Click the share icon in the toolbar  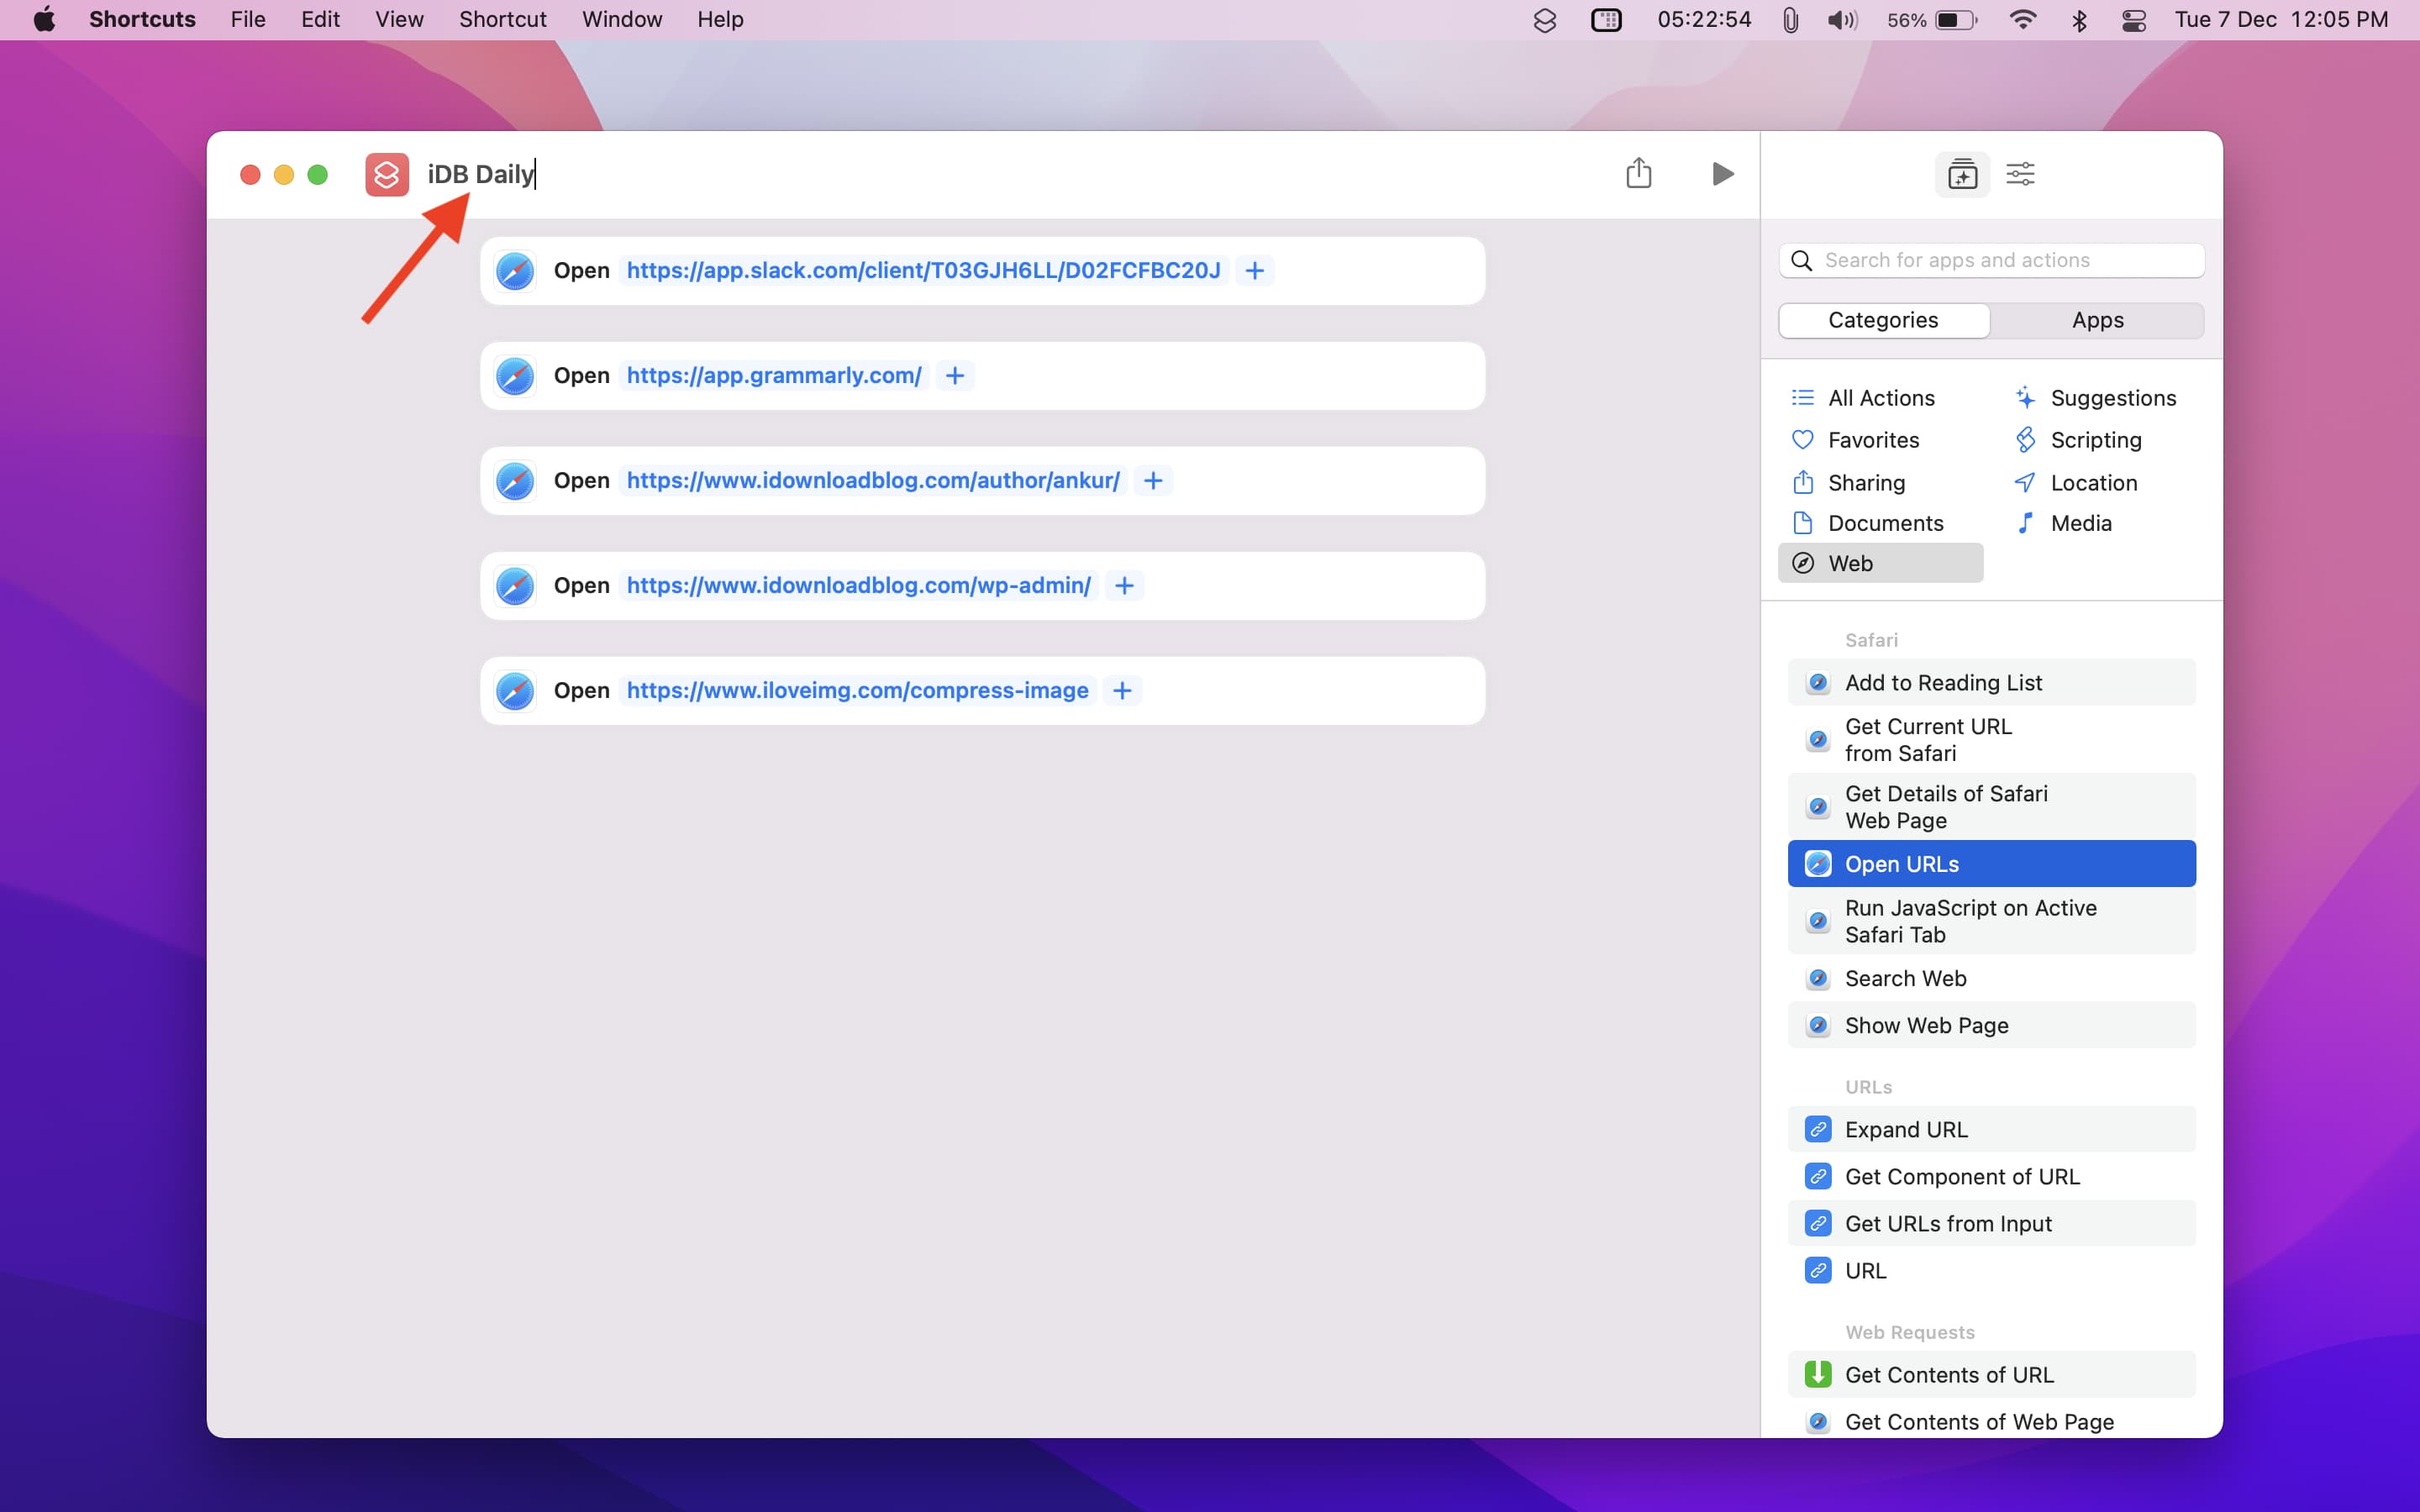(1638, 174)
